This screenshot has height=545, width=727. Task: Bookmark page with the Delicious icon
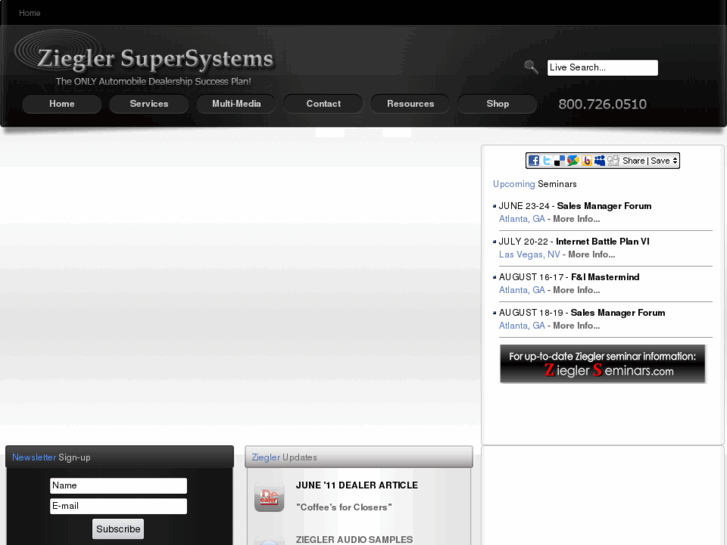[560, 160]
